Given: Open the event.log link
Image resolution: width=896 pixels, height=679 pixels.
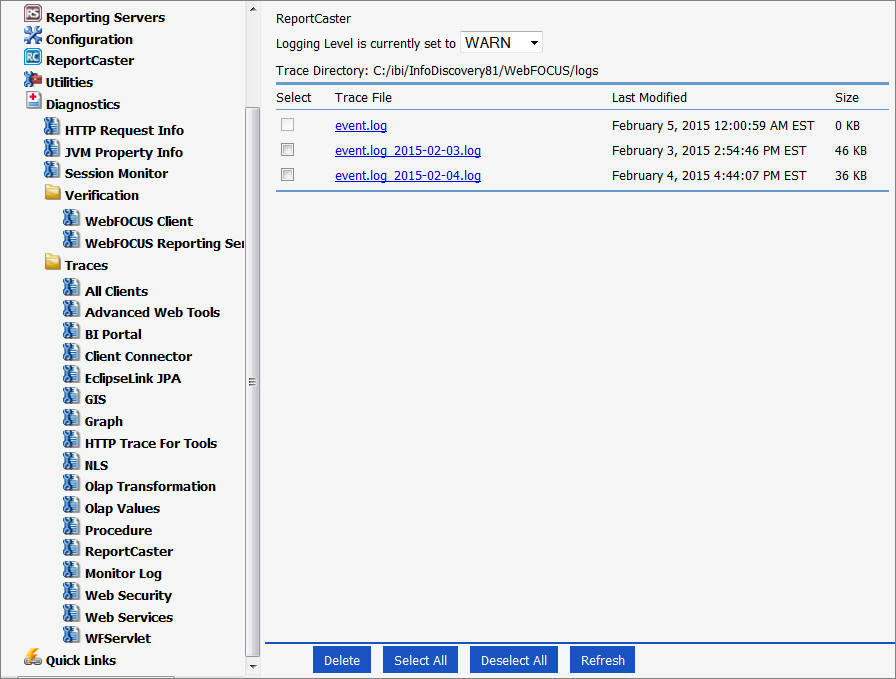Looking at the screenshot, I should pyautogui.click(x=361, y=126).
